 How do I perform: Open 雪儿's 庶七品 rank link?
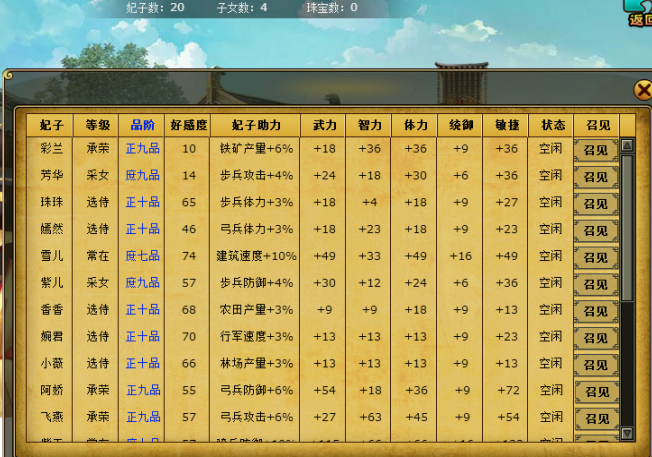pyautogui.click(x=142, y=256)
